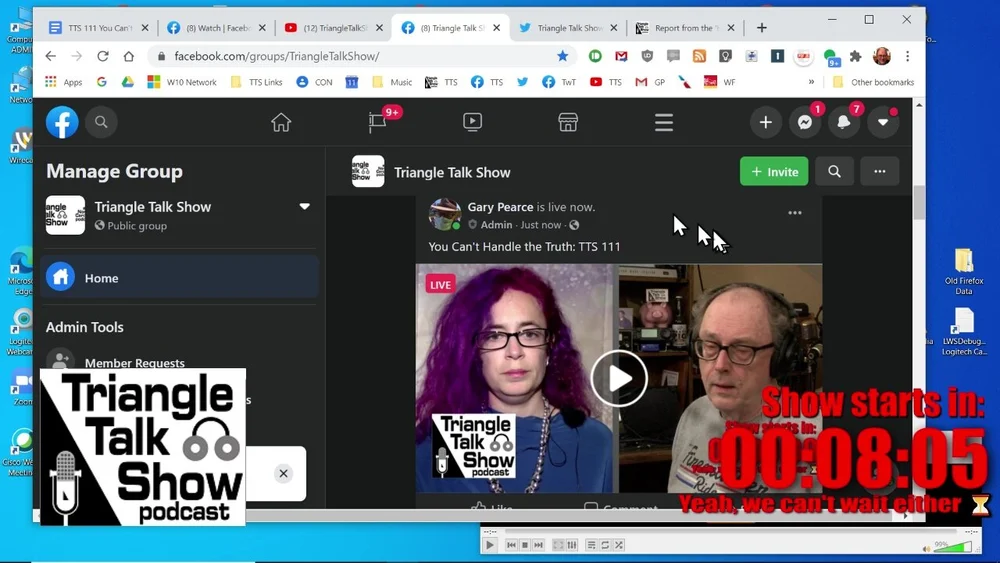Open the group's three-dot more options
1000x563 pixels.
click(879, 172)
